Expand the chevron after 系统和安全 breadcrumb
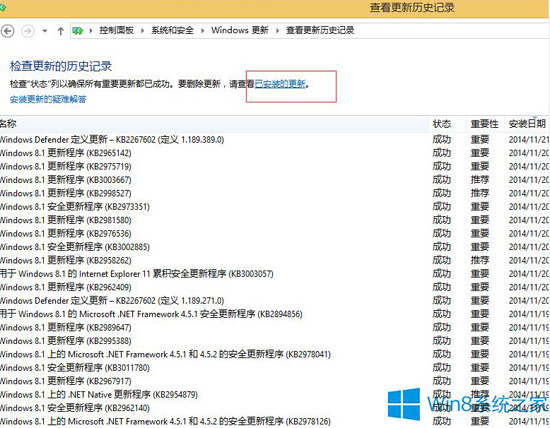The image size is (550, 428). point(202,31)
